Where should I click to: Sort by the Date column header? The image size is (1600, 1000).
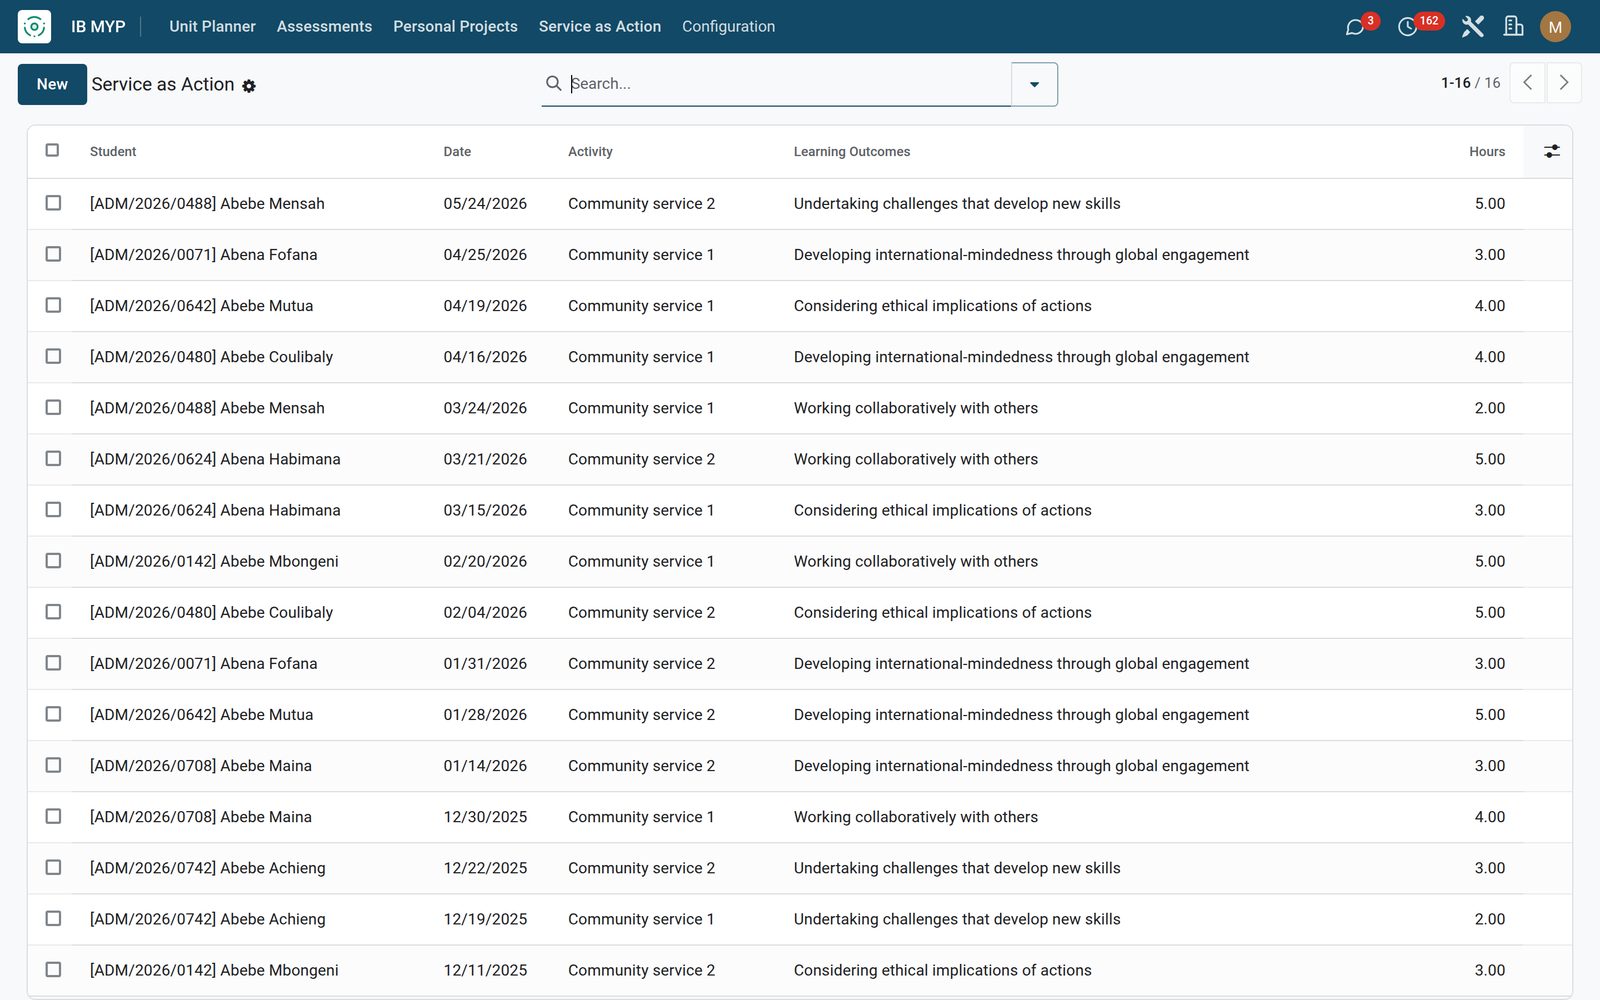click(x=457, y=152)
